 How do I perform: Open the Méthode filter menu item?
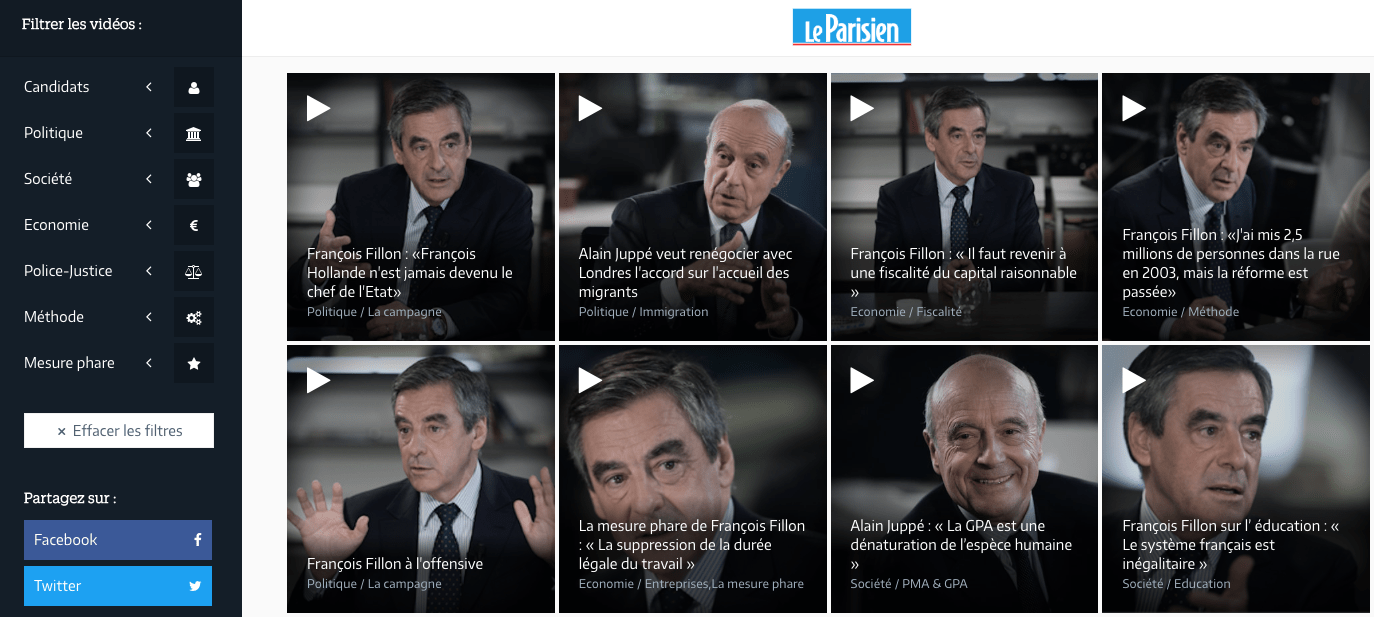88,317
